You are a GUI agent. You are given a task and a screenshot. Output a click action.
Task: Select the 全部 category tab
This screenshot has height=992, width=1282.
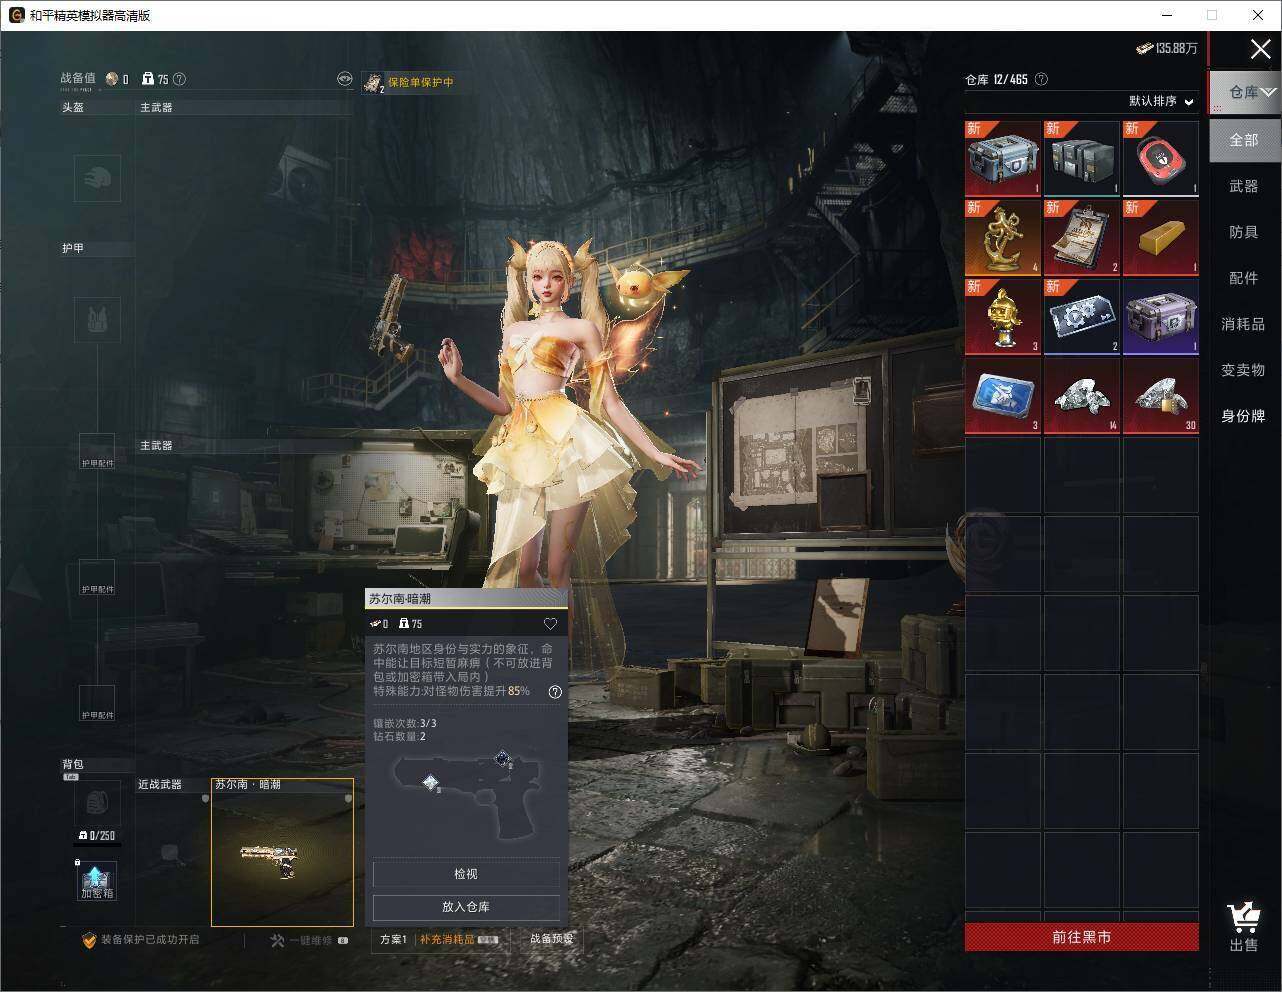(1244, 140)
